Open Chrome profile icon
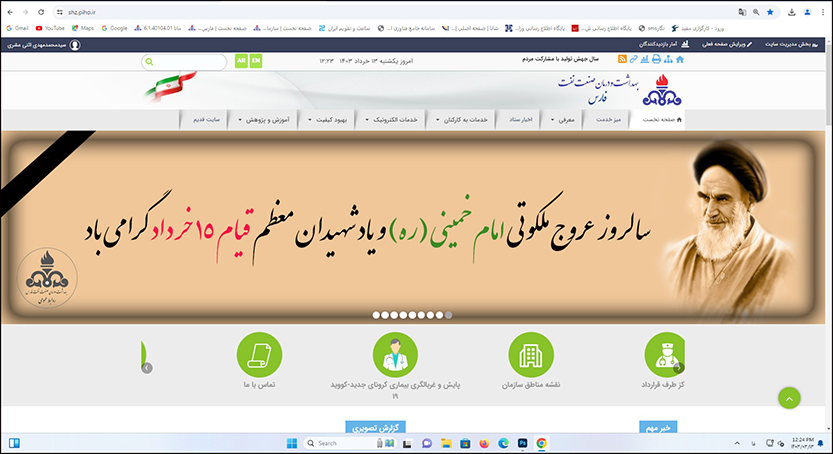The image size is (833, 454). coord(807,12)
